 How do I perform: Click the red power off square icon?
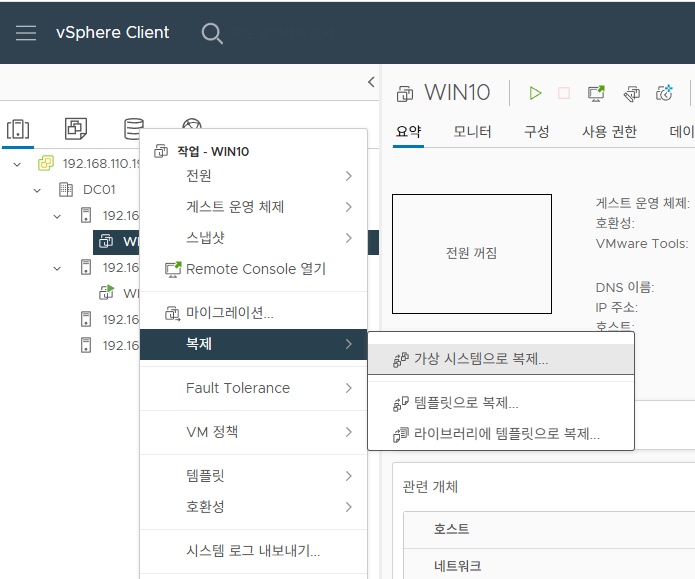[x=564, y=93]
